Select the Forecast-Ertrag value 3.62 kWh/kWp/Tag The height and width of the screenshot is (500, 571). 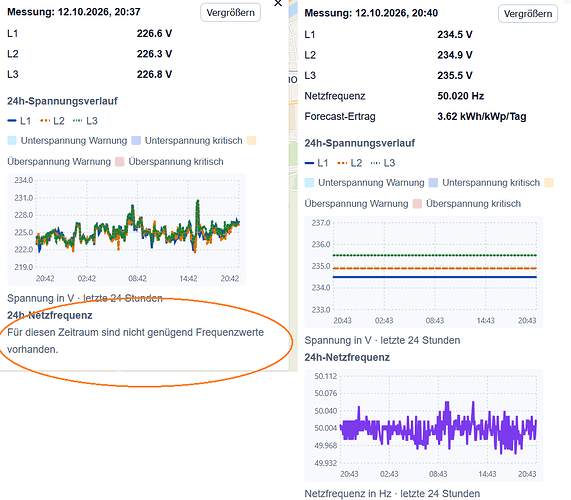pyautogui.click(x=482, y=117)
